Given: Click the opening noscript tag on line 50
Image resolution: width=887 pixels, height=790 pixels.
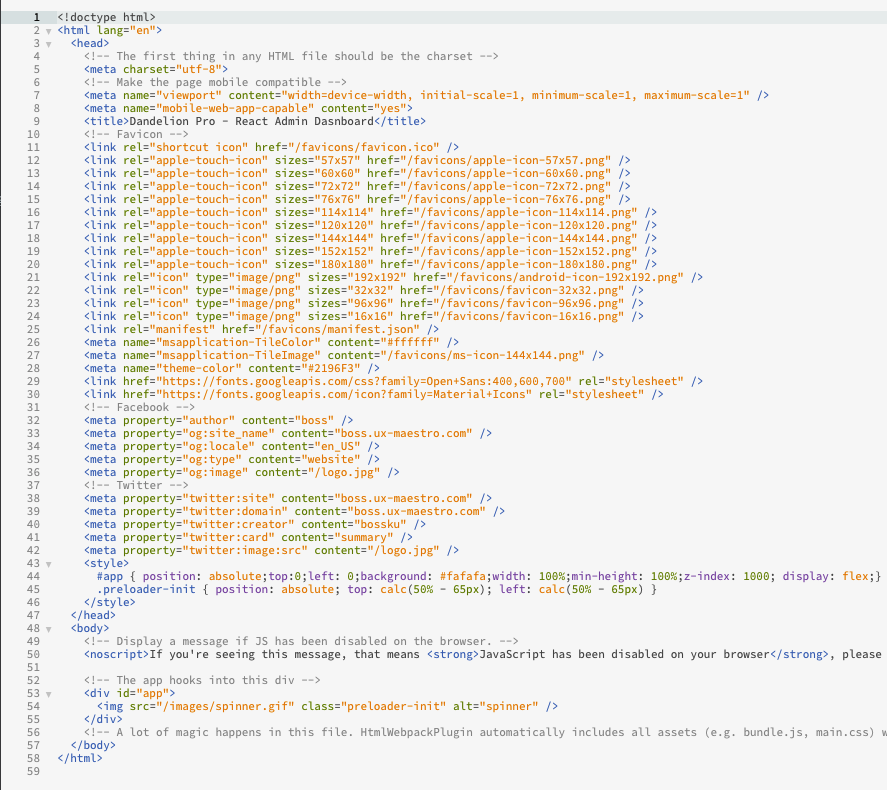Looking at the screenshot, I should [x=116, y=654].
